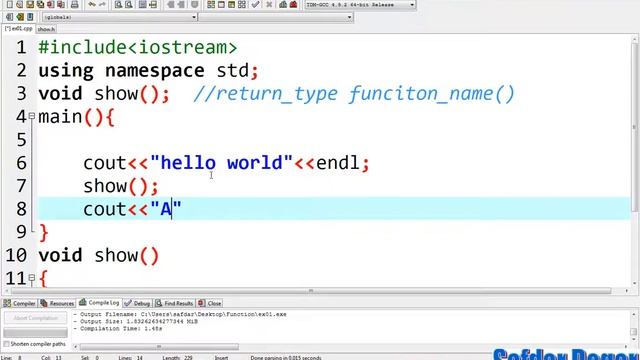Click the Rebuild All icon

[x=242, y=4]
